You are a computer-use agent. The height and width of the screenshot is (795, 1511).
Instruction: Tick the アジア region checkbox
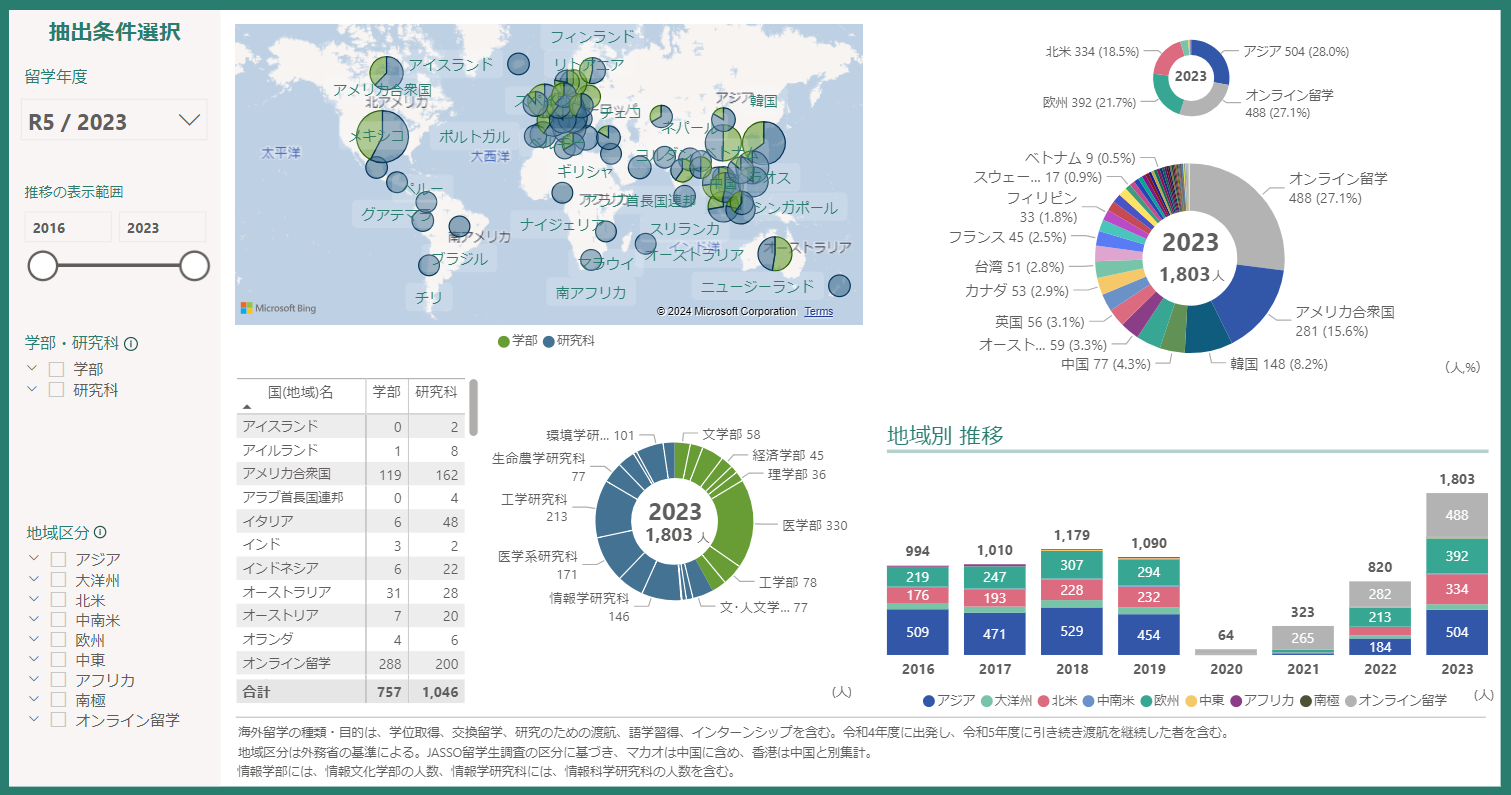point(59,559)
